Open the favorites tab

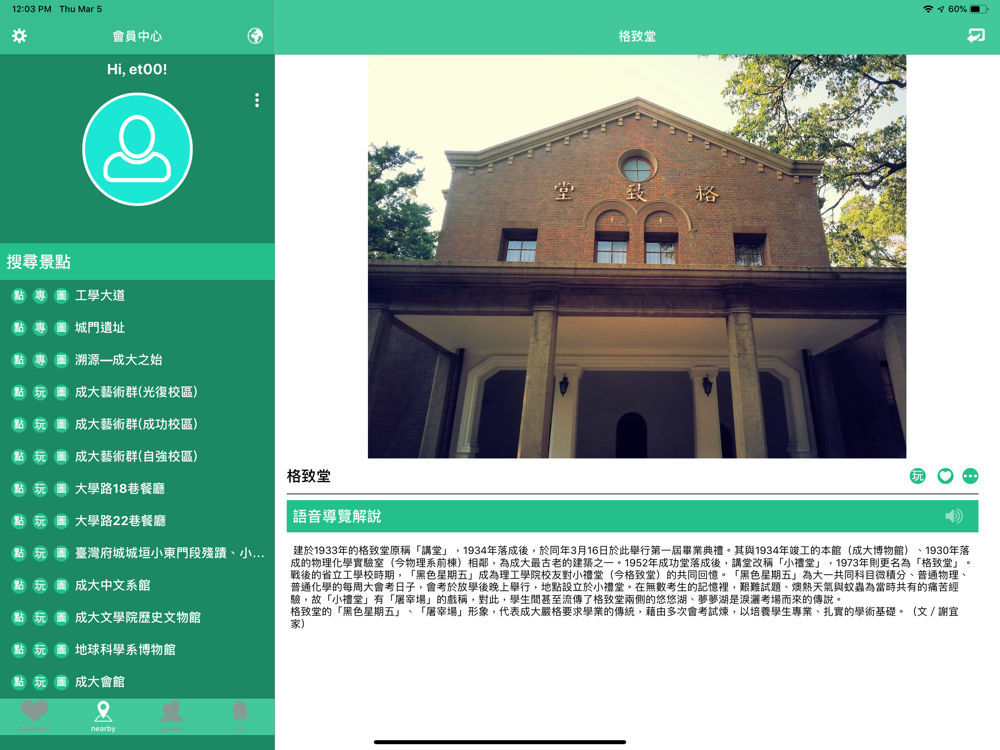(x=34, y=716)
